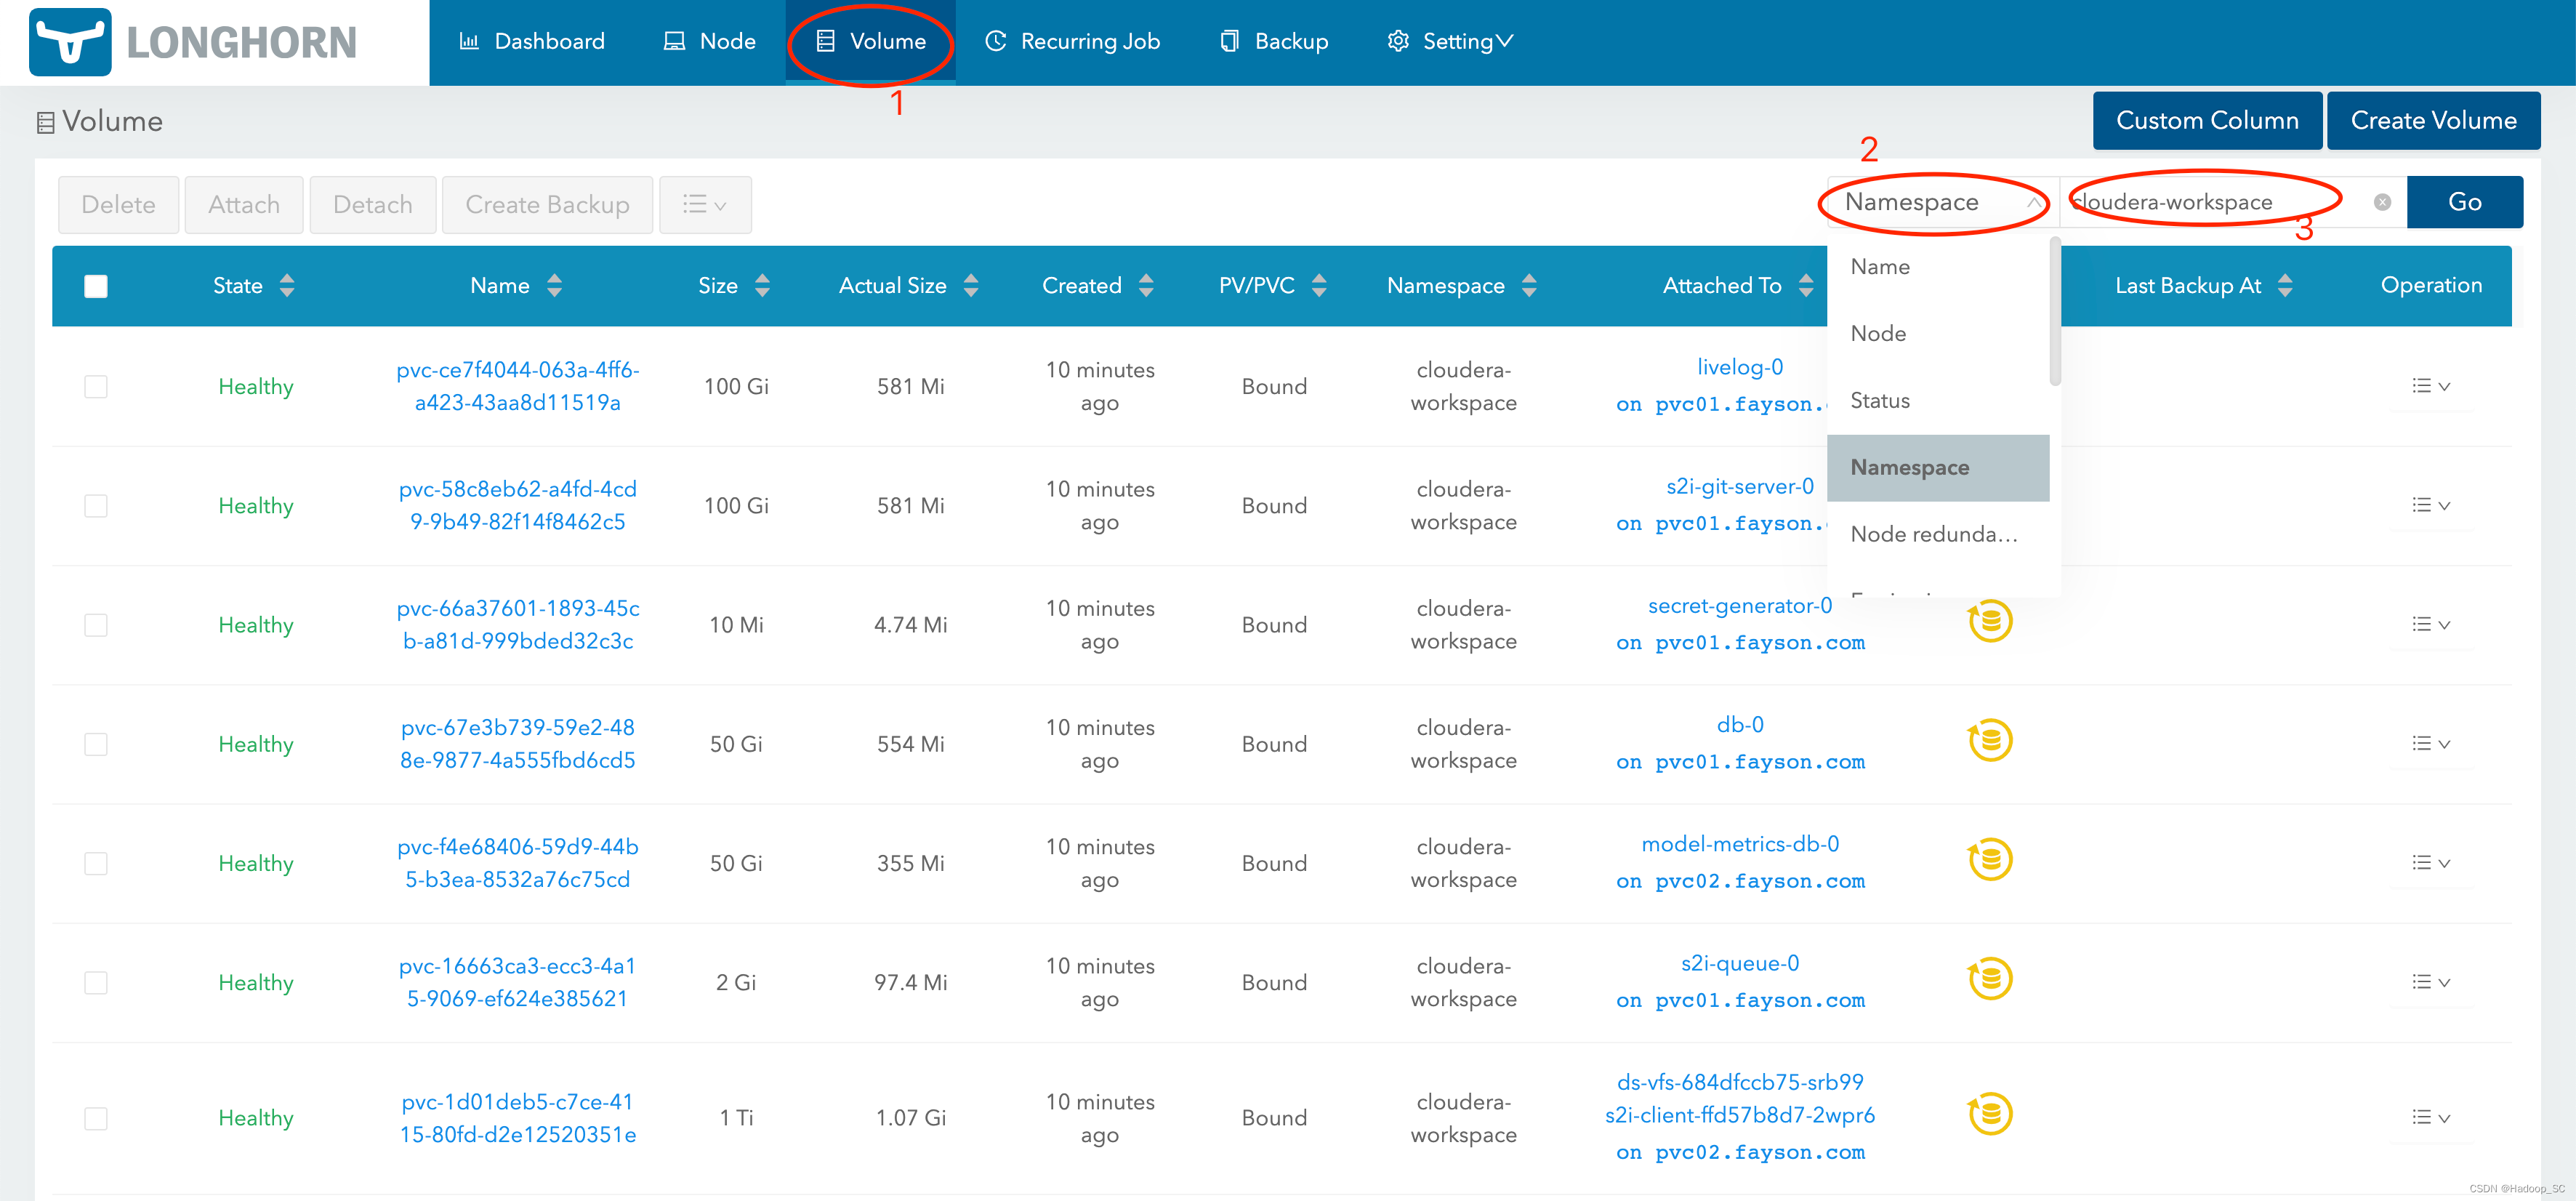Sort by Last Backup At arrows

[x=2285, y=286]
